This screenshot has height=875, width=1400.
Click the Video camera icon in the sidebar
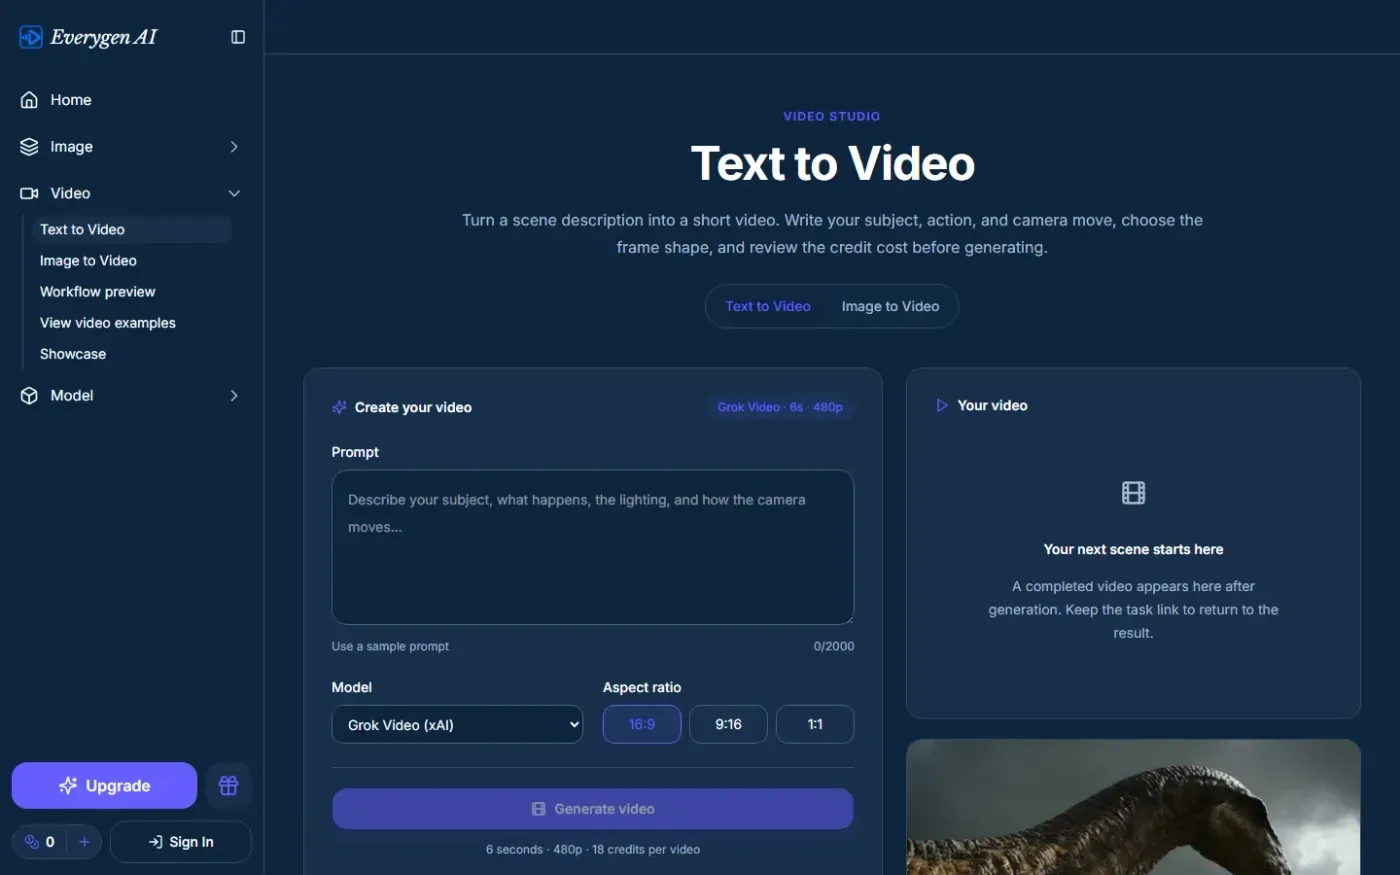pyautogui.click(x=29, y=193)
